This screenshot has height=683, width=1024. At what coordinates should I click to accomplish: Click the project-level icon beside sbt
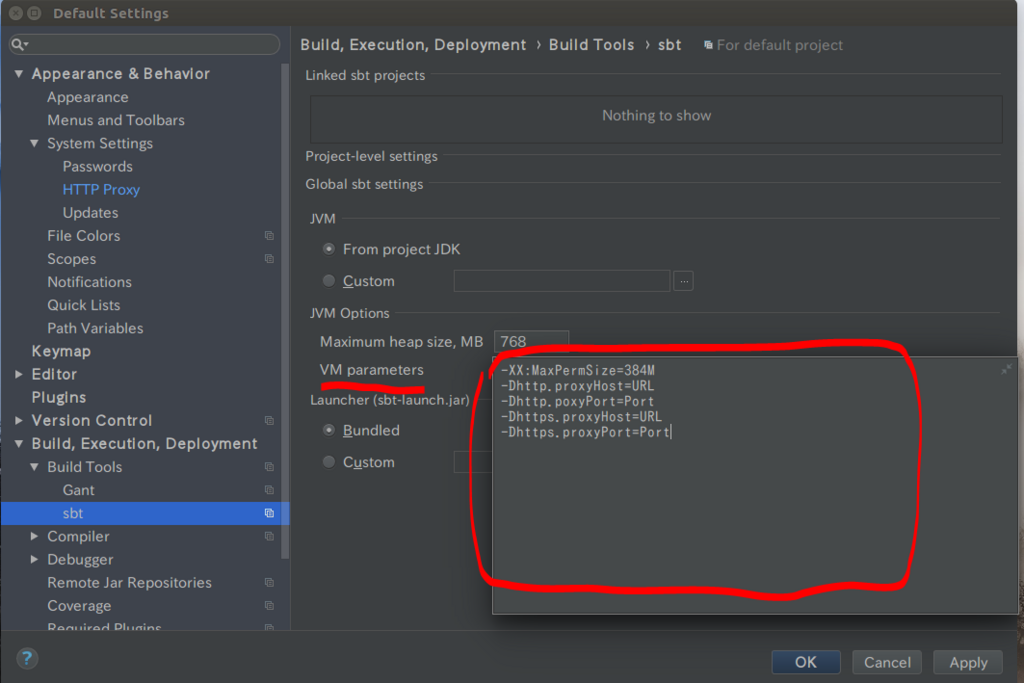click(x=269, y=513)
